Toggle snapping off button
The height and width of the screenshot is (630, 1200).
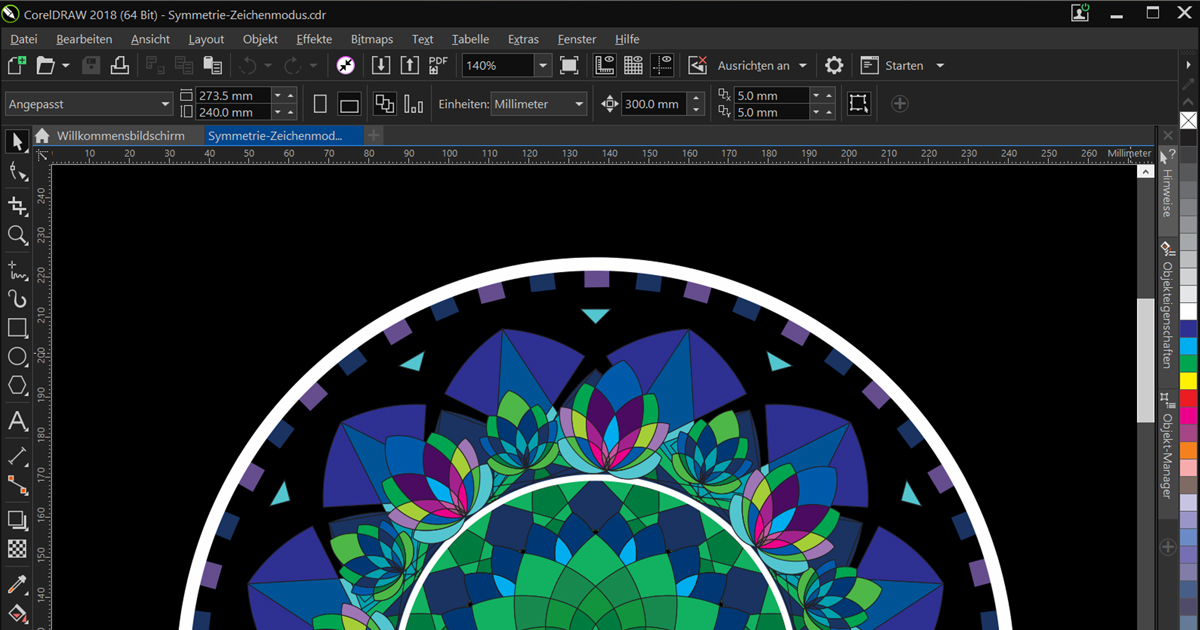click(x=698, y=65)
